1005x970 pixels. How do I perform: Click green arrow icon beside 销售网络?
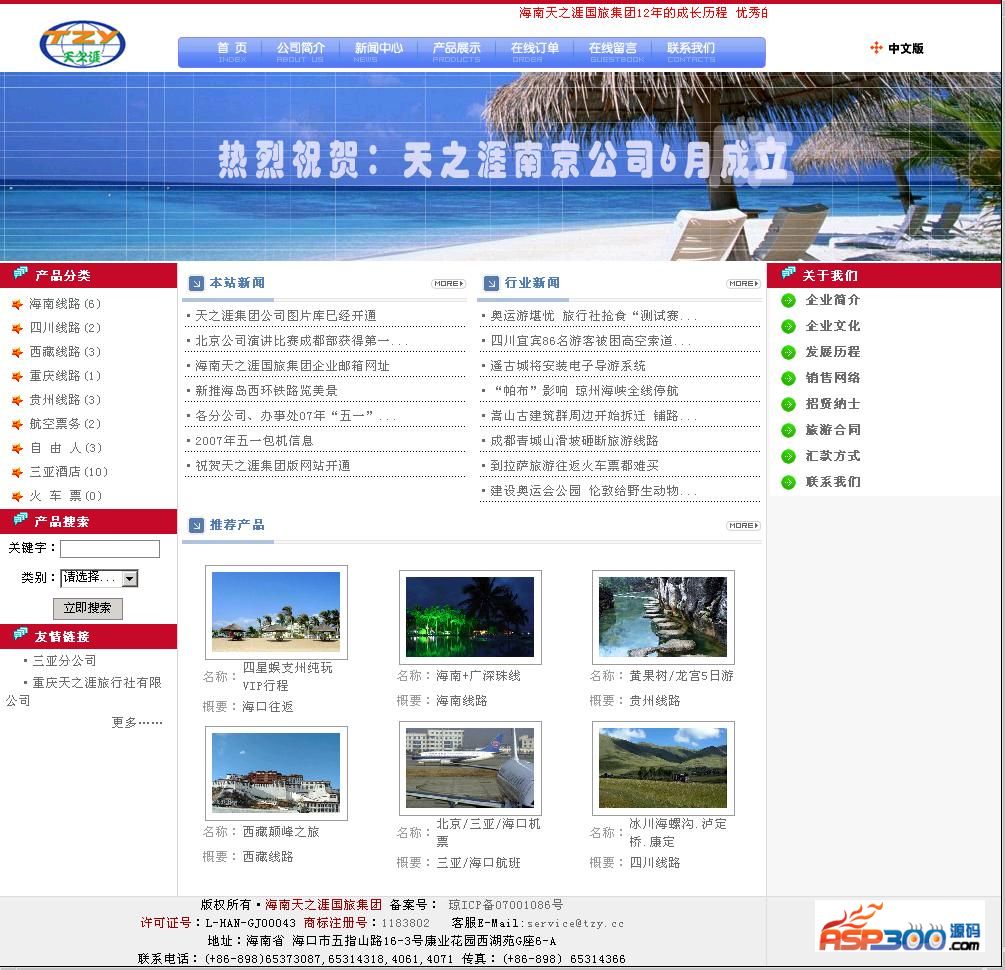pyautogui.click(x=788, y=378)
